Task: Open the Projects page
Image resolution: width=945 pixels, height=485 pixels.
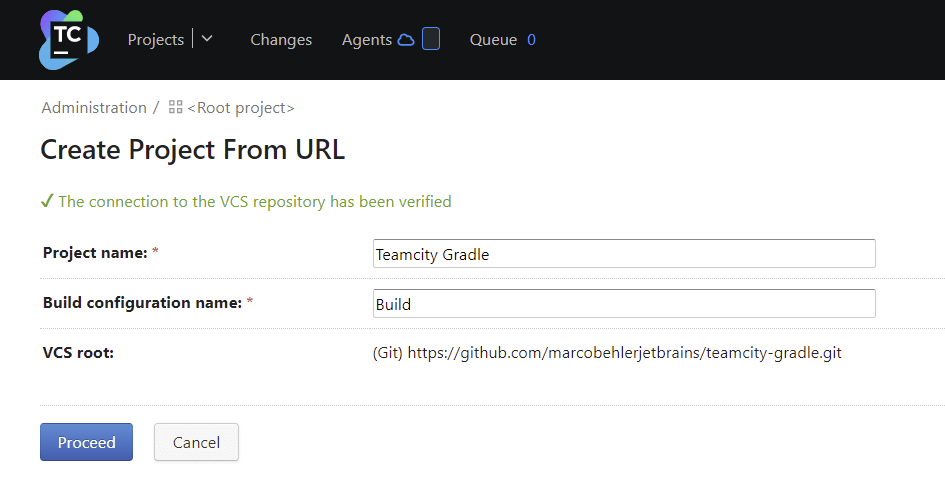Action: [x=155, y=40]
